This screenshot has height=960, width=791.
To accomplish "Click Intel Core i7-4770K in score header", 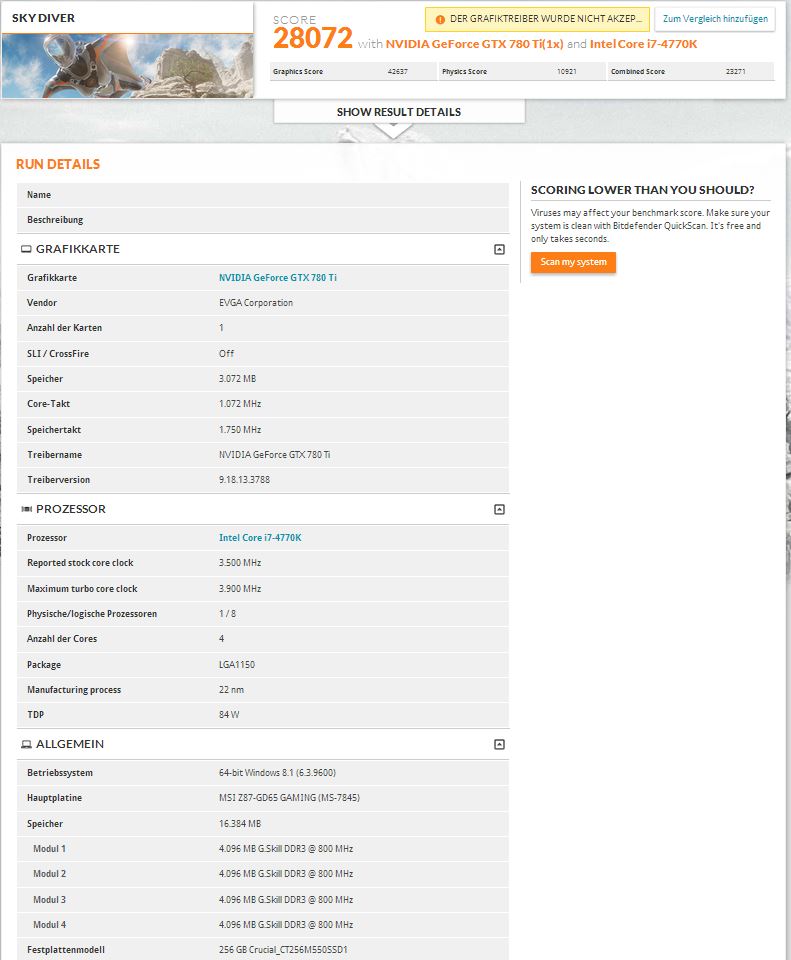I will 643,44.
